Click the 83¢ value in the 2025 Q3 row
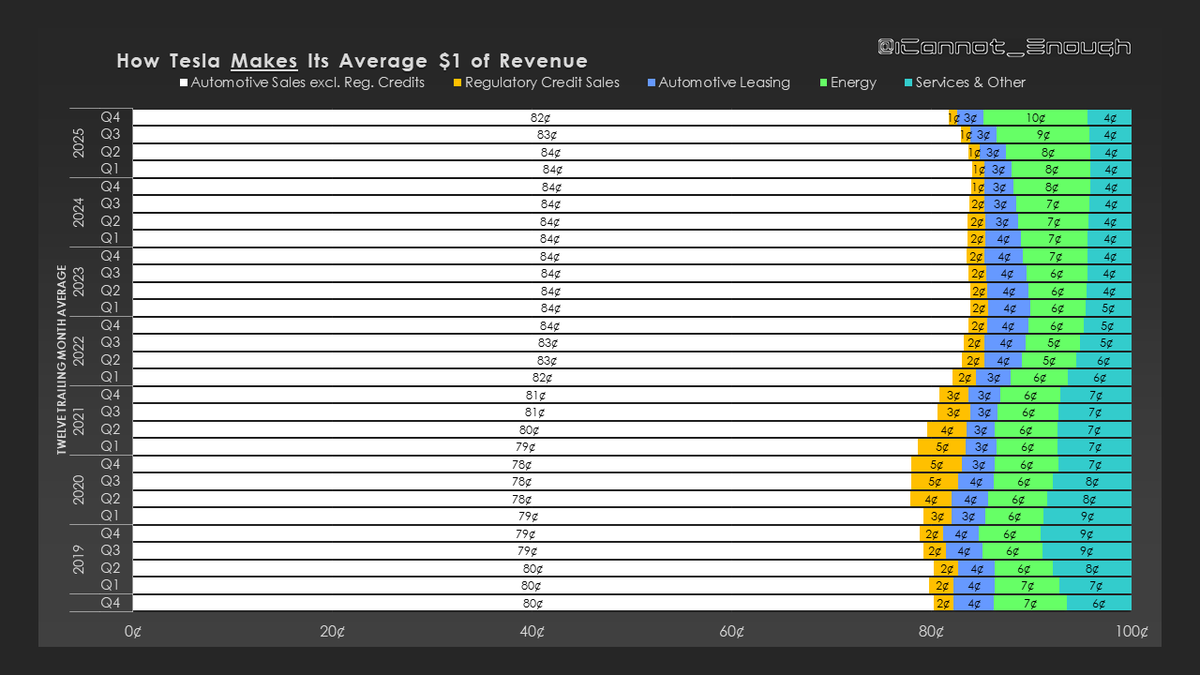Screen dimensions: 1200x675 click(x=546, y=135)
